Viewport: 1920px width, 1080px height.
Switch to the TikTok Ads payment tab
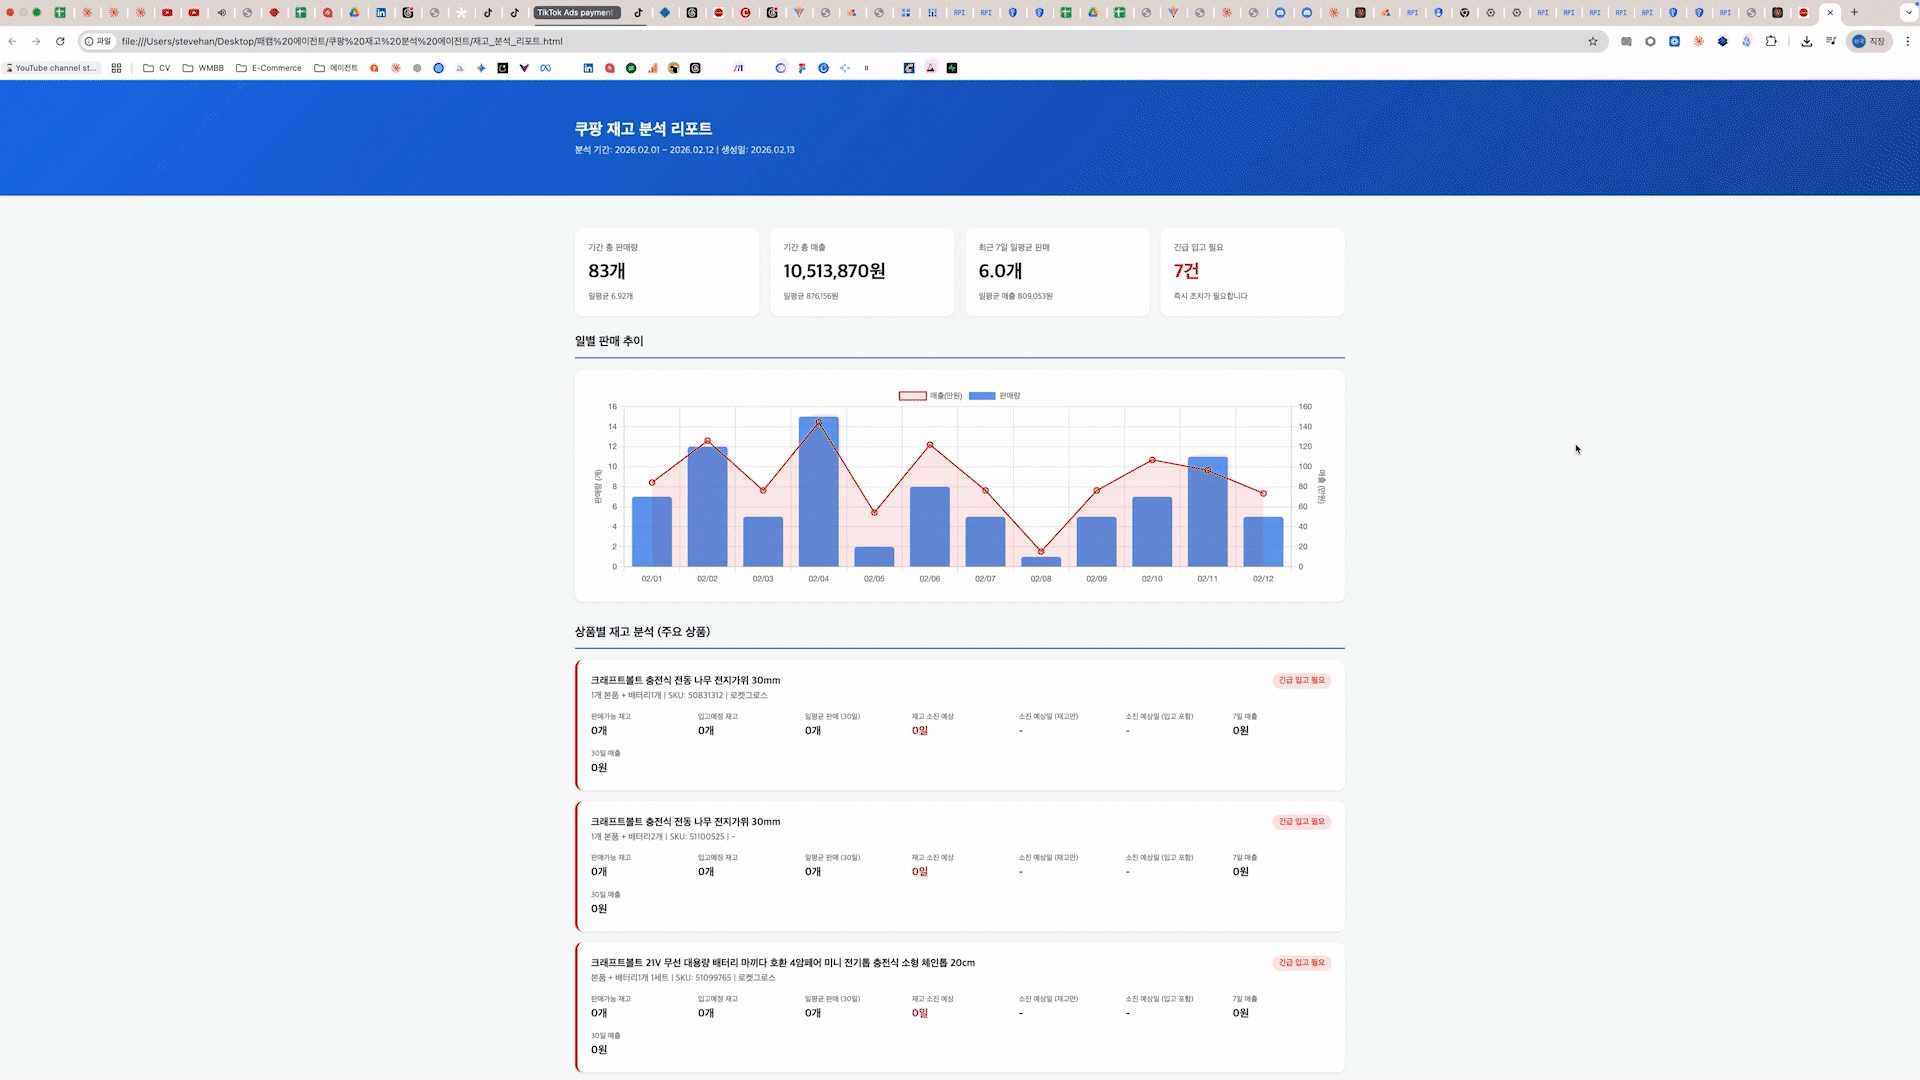tap(577, 13)
